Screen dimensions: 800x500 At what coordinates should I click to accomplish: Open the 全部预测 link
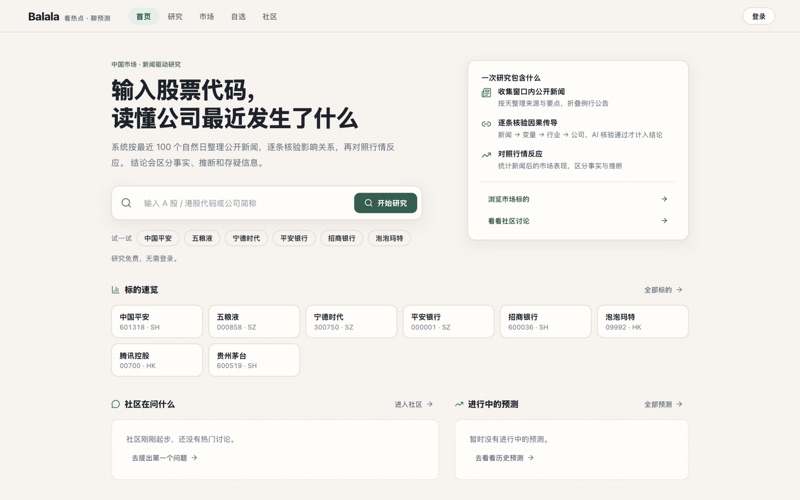pyautogui.click(x=663, y=404)
